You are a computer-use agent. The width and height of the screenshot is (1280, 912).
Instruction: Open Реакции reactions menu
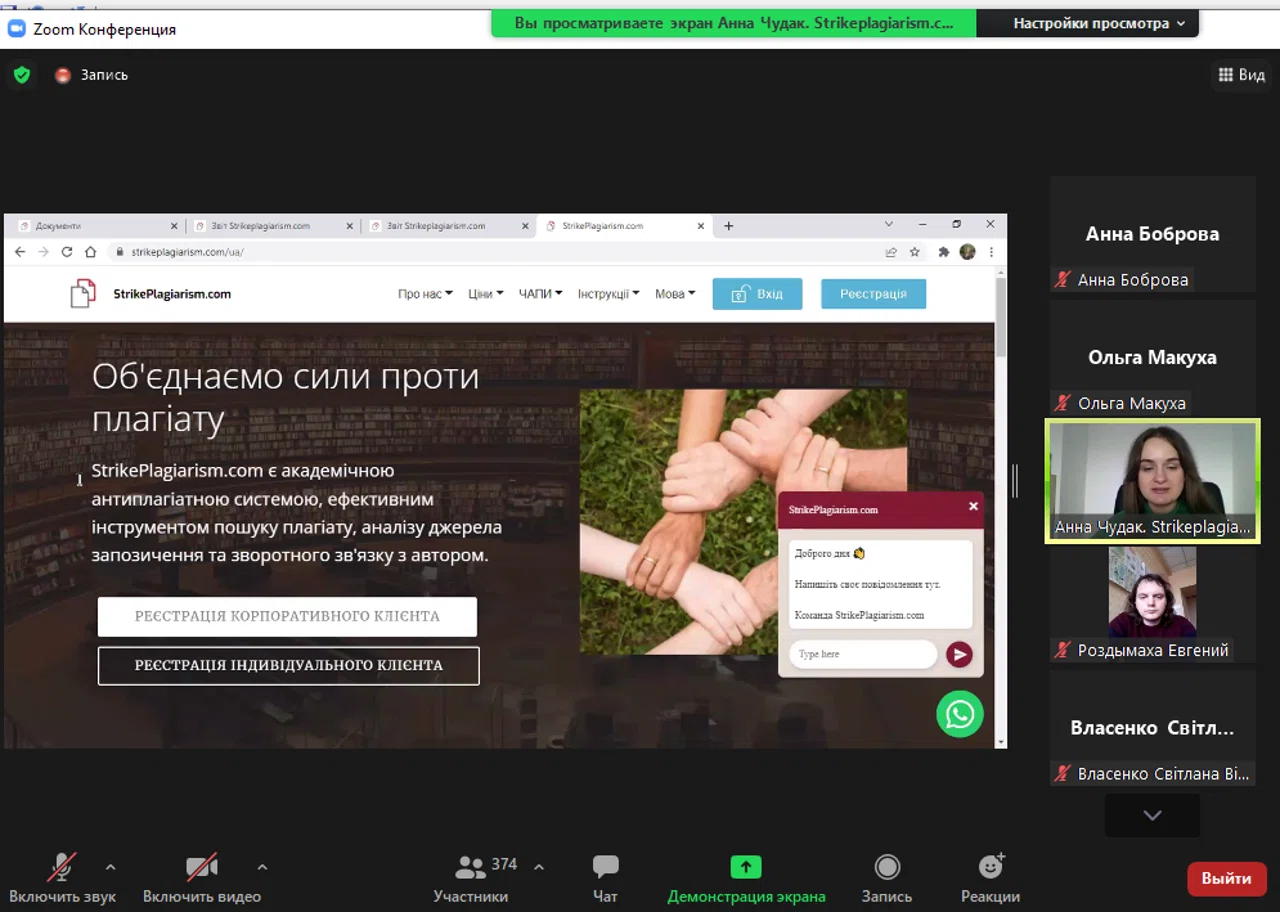tap(990, 879)
